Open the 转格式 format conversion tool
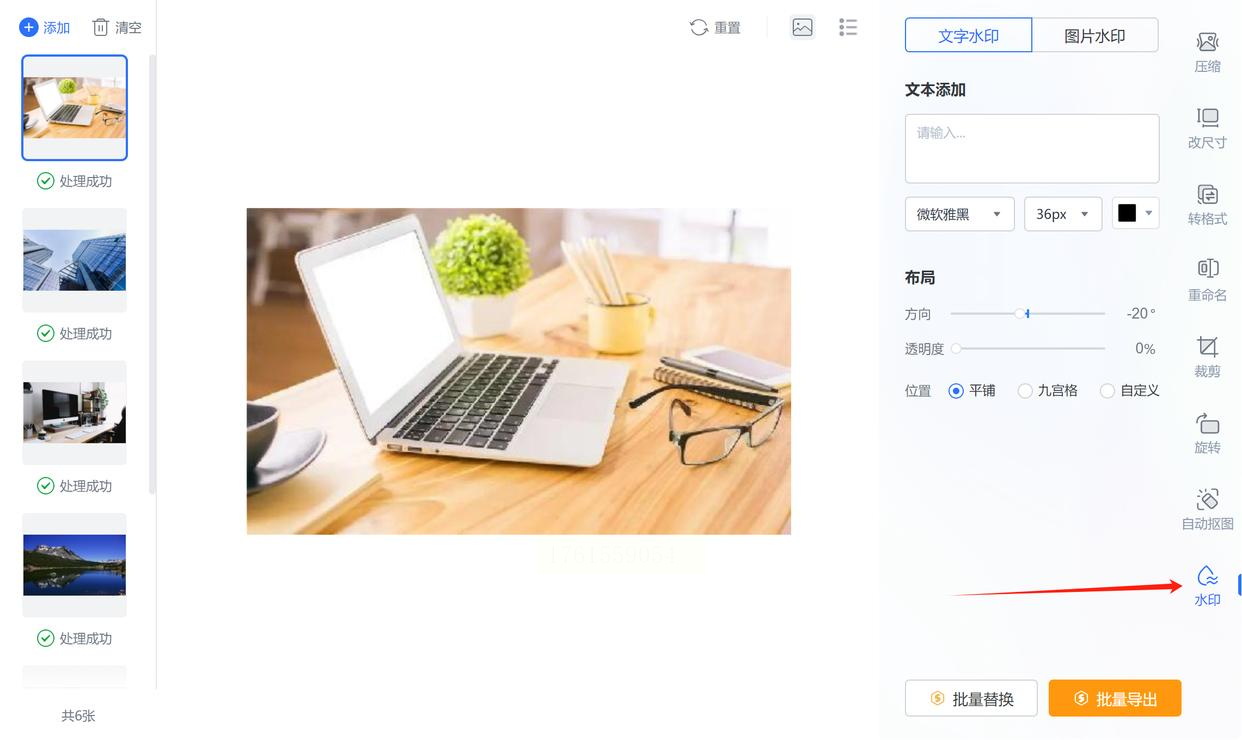 coord(1207,204)
